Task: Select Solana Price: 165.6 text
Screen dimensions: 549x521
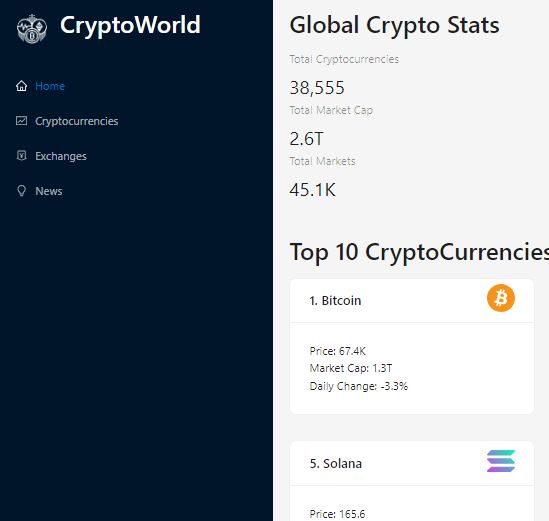Action: click(337, 514)
